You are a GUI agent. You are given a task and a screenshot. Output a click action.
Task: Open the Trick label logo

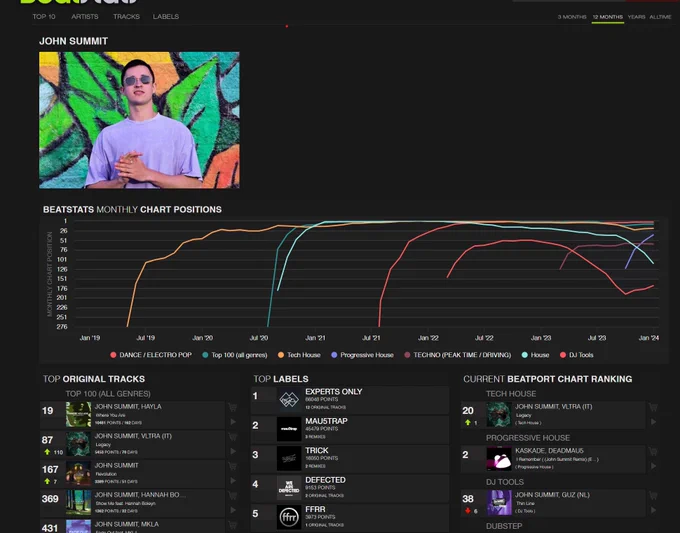[289, 458]
